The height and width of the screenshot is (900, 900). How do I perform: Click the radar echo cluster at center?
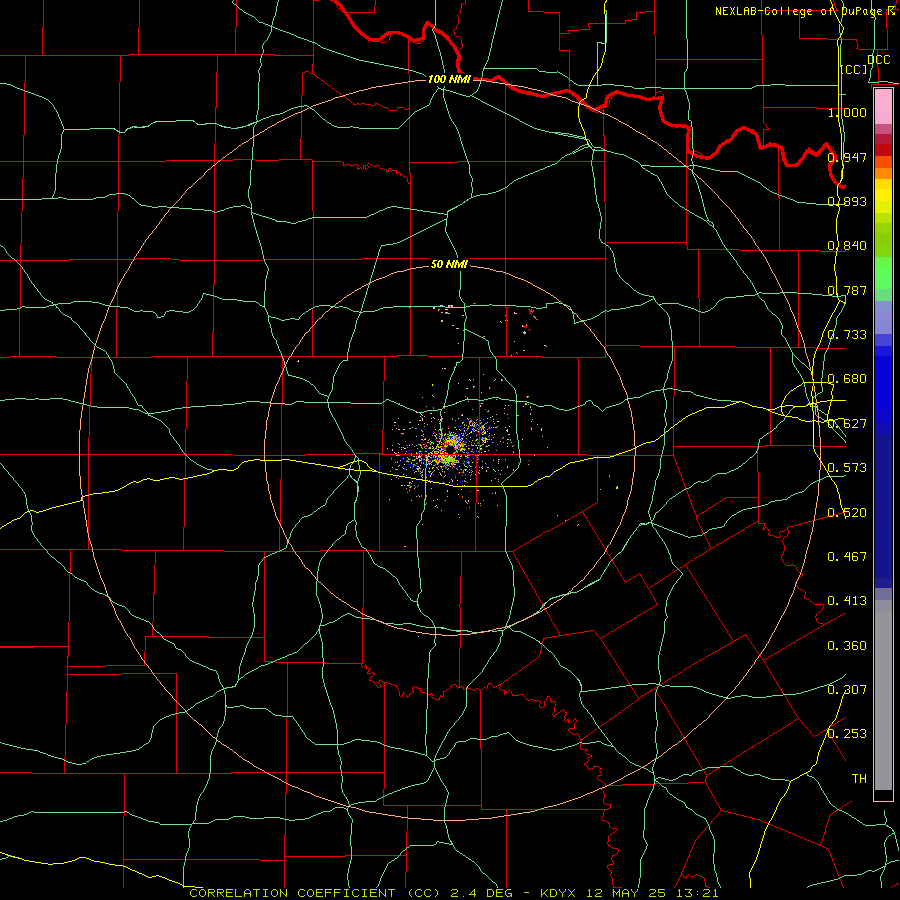(x=449, y=449)
